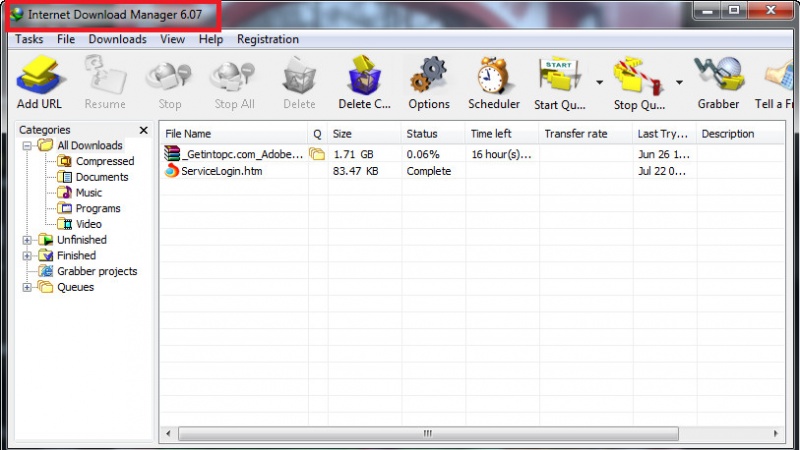Screen dimensions: 800x450
Task: Launch the Grabber tool icon
Action: pyautogui.click(x=718, y=76)
